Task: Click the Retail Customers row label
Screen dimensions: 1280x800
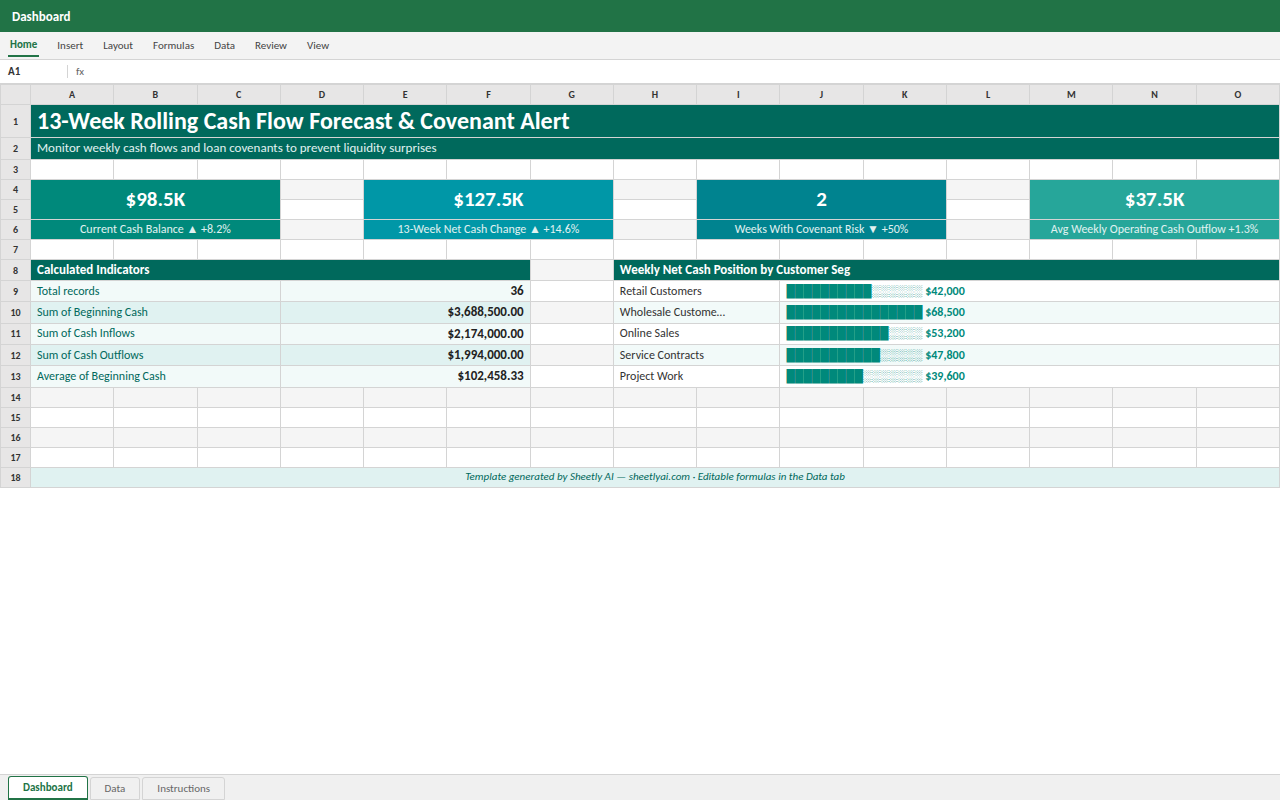Action: coord(697,291)
